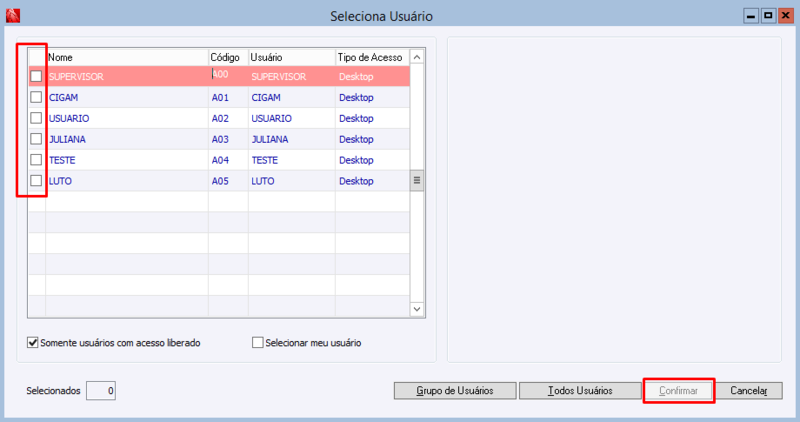
Task: Click the Tipo de Acesso column header
Action: coord(372,57)
